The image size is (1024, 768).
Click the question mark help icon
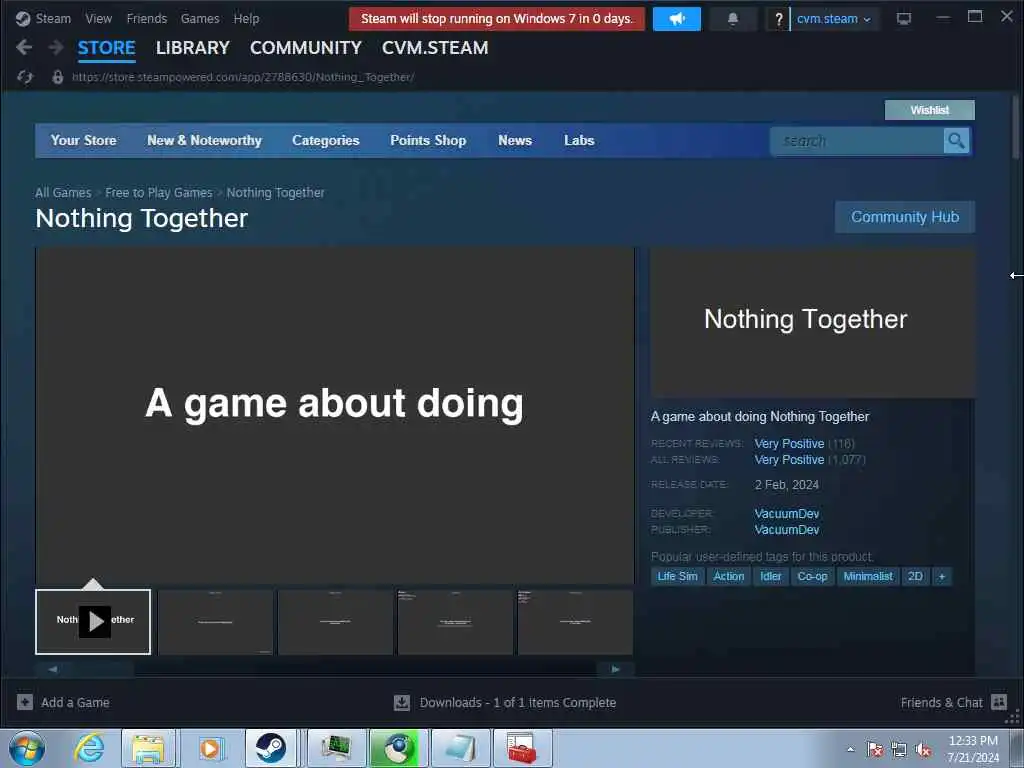(778, 19)
